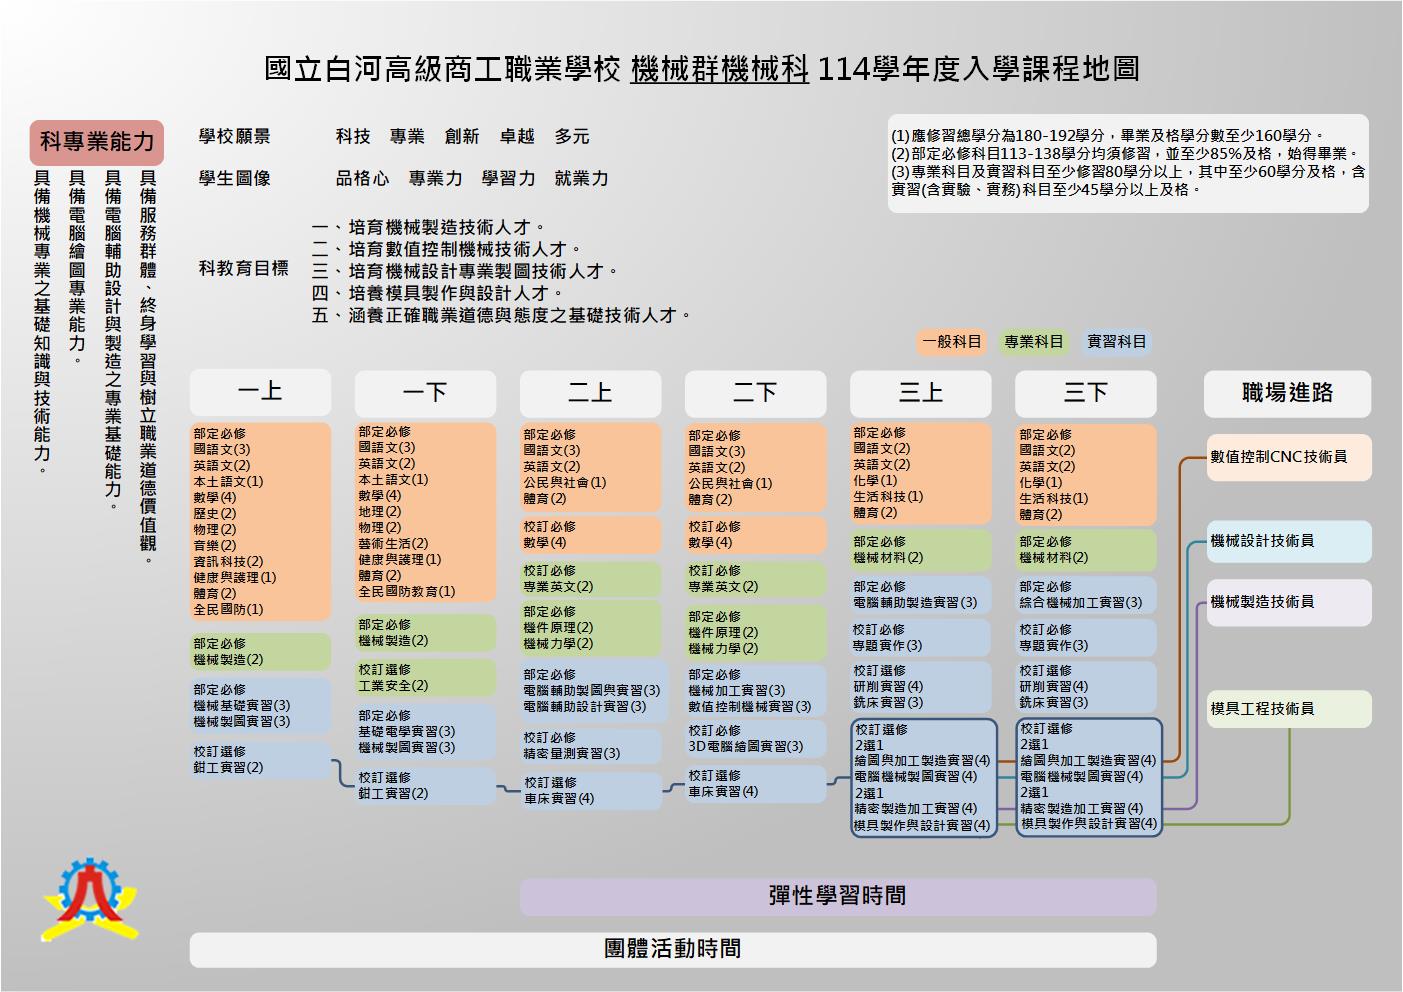
Task: Click 車床實習(4) in the 二上 column
Action: [559, 799]
